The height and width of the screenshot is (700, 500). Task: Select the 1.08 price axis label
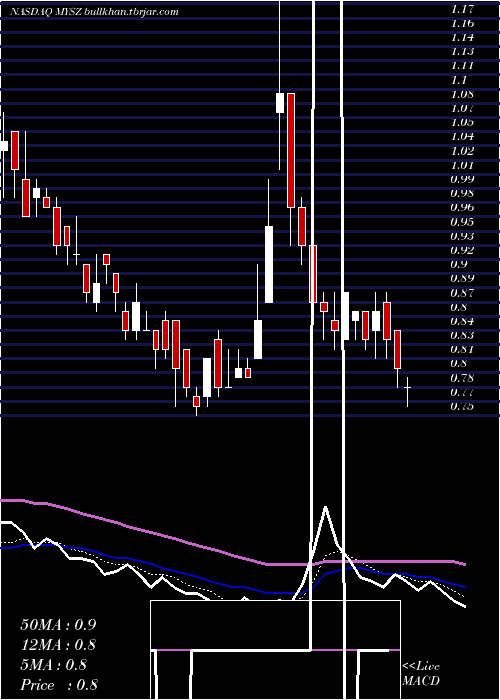pyautogui.click(x=462, y=94)
